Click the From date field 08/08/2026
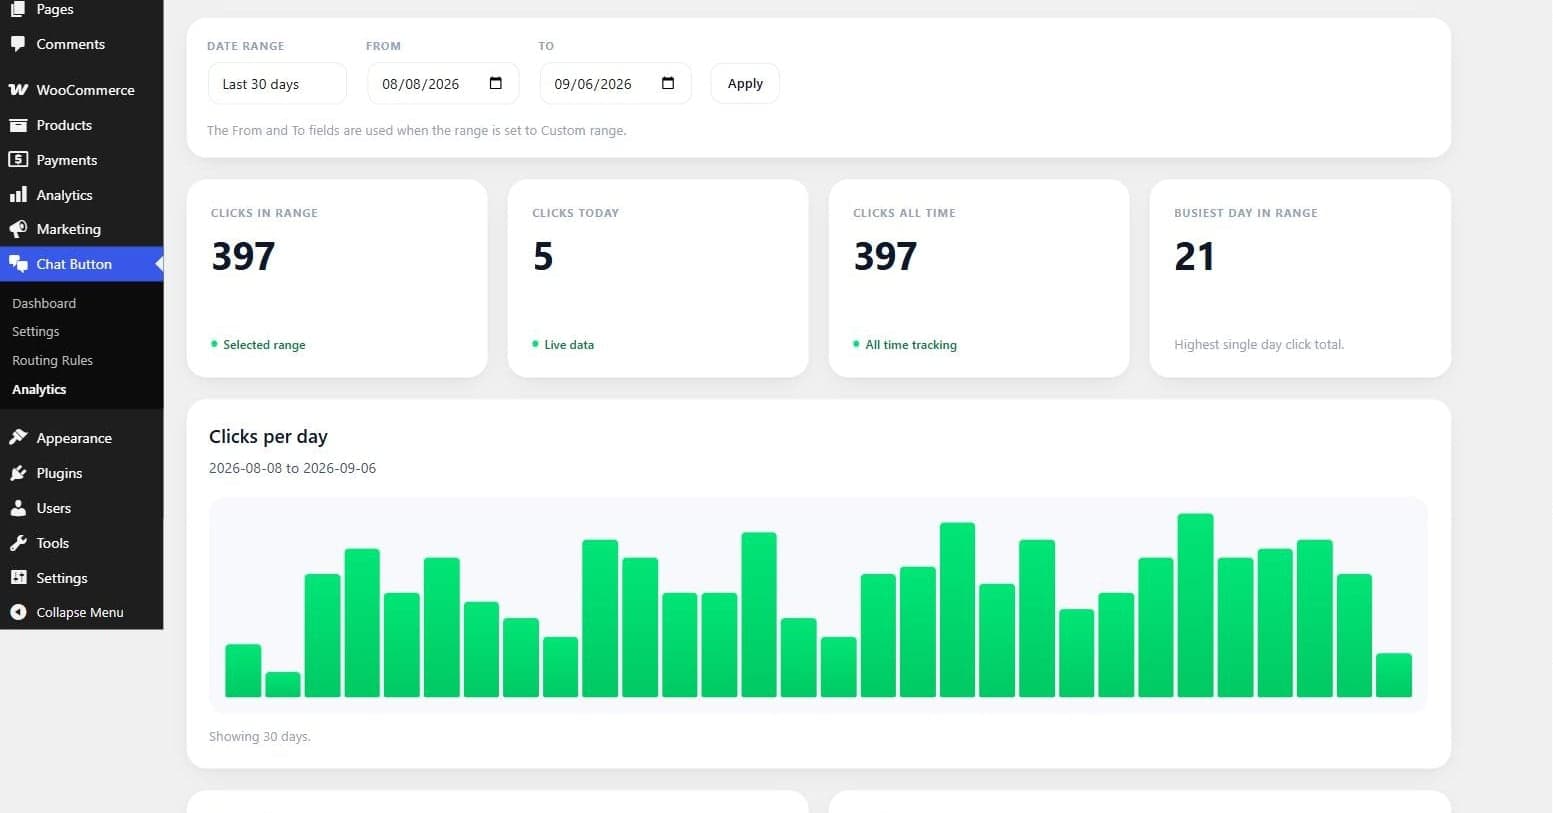Image resolution: width=1553 pixels, height=813 pixels. 443,84
